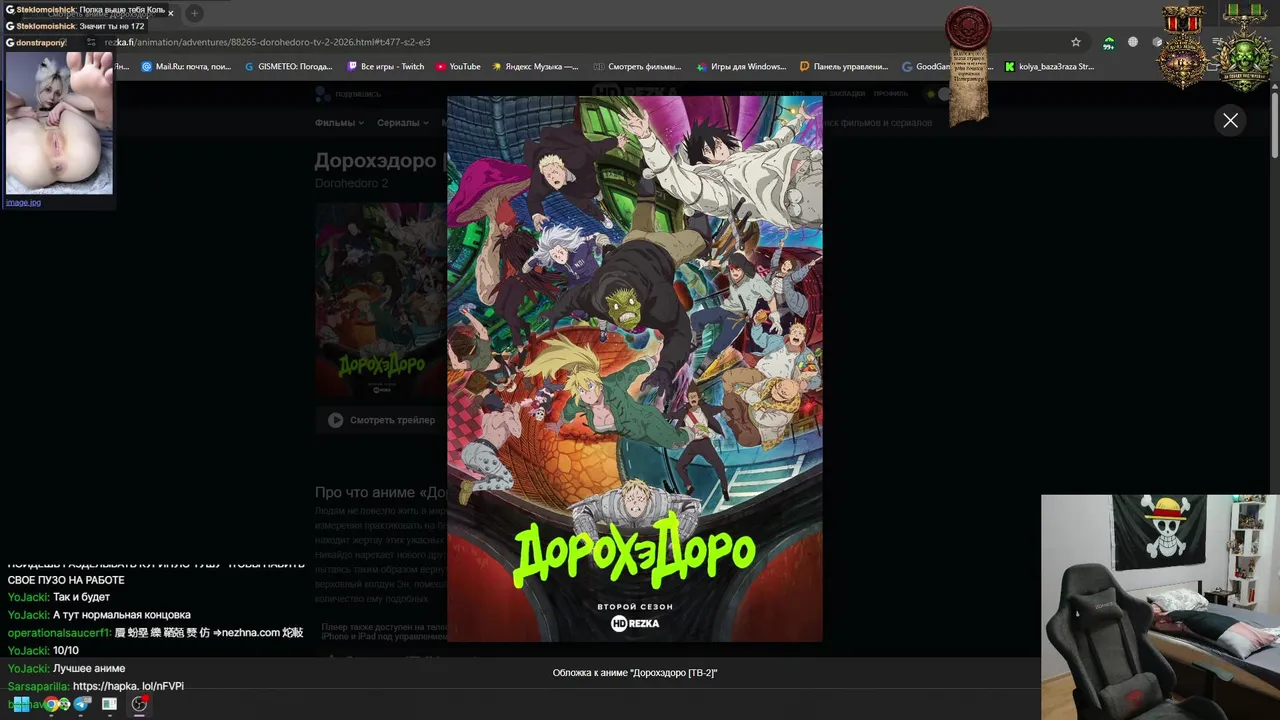Image resolution: width=1280 pixels, height=720 pixels.
Task: Open the Яндекс Музыка bookmark
Action: pos(534,67)
